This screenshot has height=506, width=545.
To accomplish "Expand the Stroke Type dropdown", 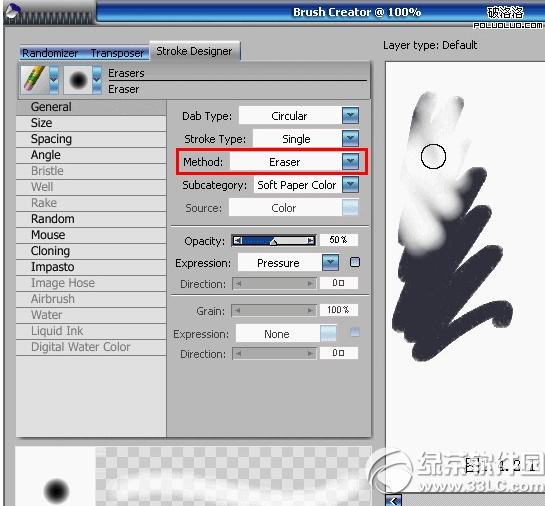I will [x=350, y=139].
